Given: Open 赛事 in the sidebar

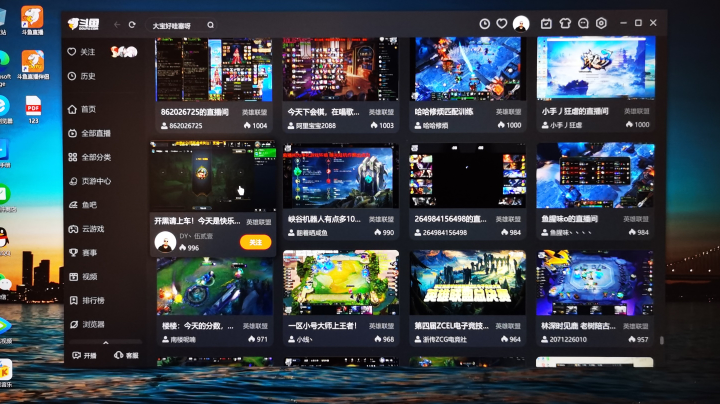Looking at the screenshot, I should coord(83,252).
